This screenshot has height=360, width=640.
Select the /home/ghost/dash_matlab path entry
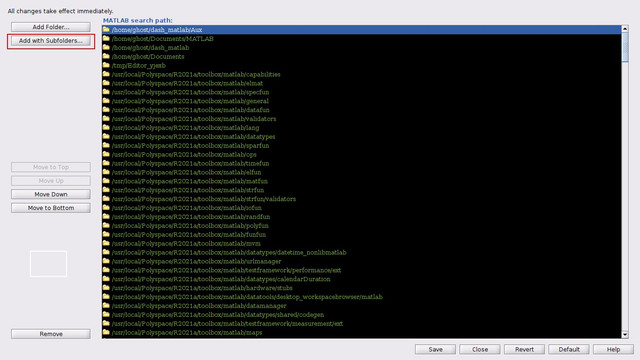(x=362, y=47)
